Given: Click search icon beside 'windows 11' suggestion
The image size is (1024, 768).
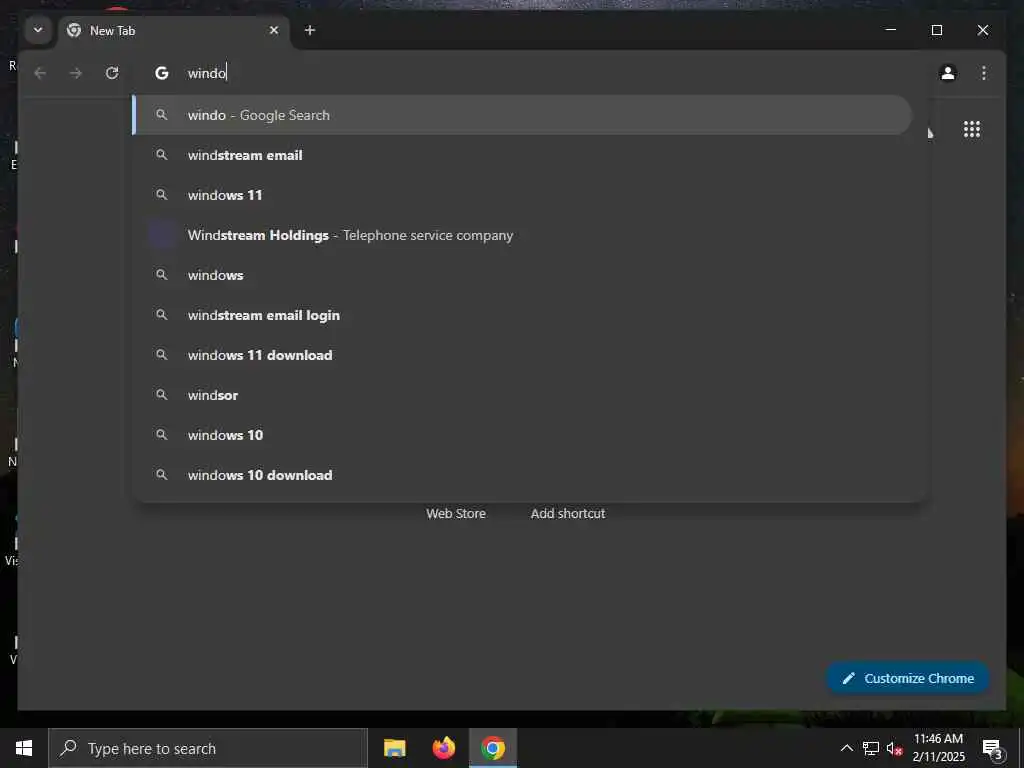Looking at the screenshot, I should [x=161, y=195].
